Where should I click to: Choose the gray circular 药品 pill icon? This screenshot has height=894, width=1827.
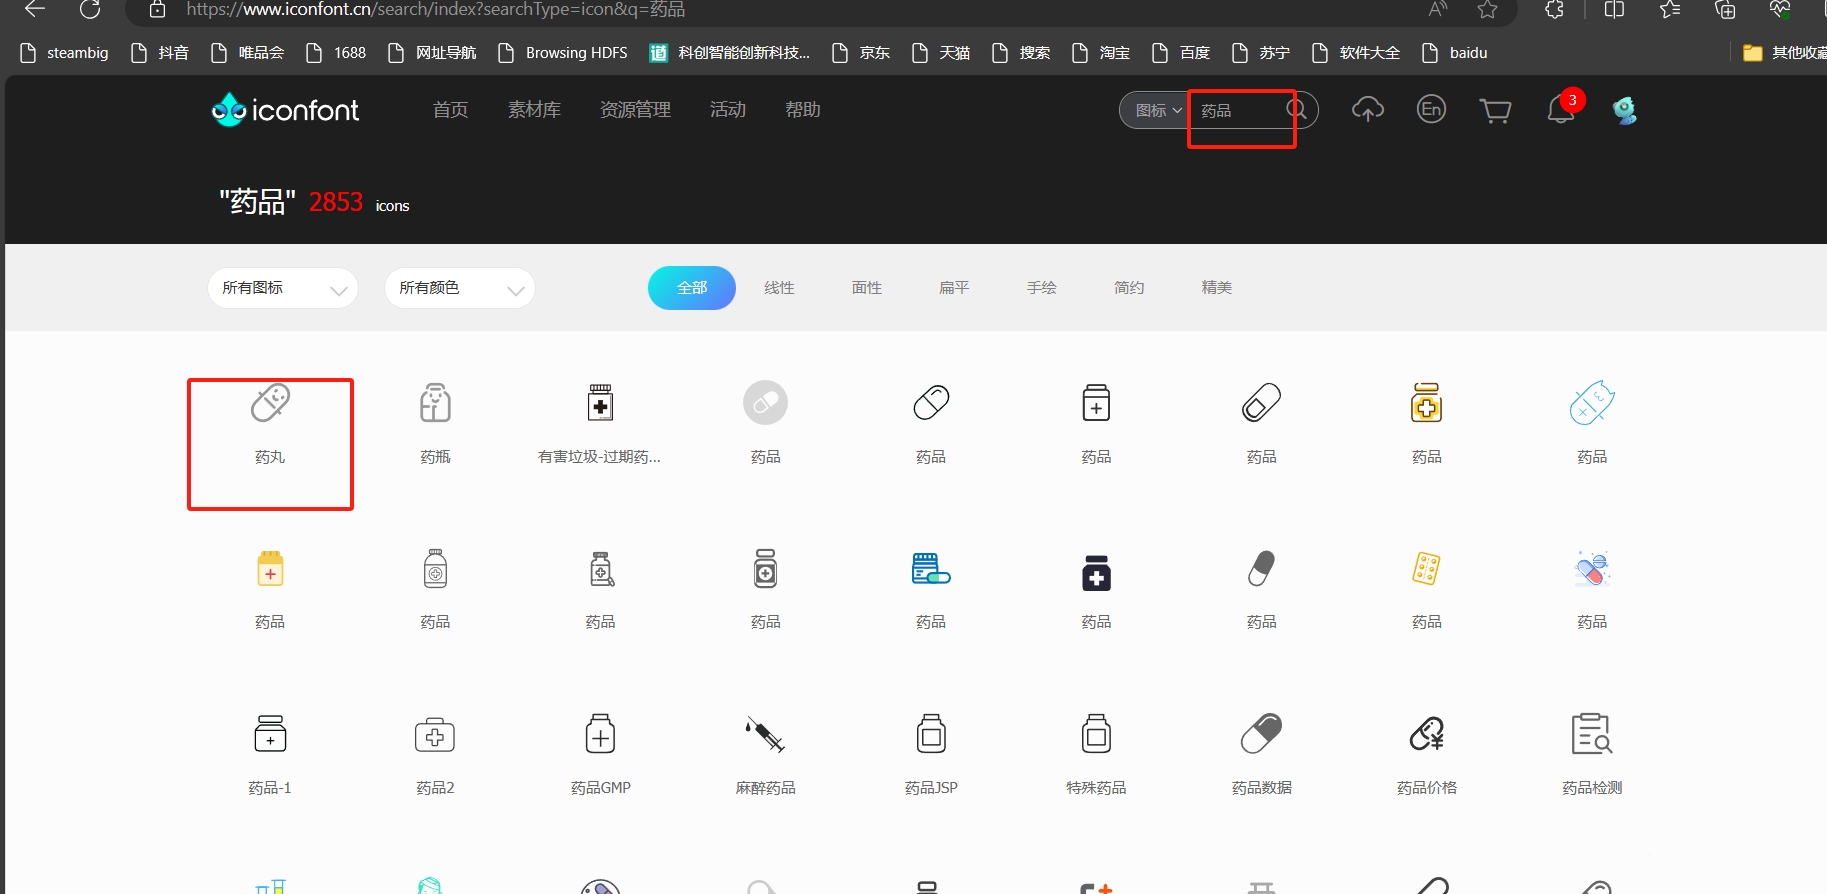pyautogui.click(x=765, y=403)
